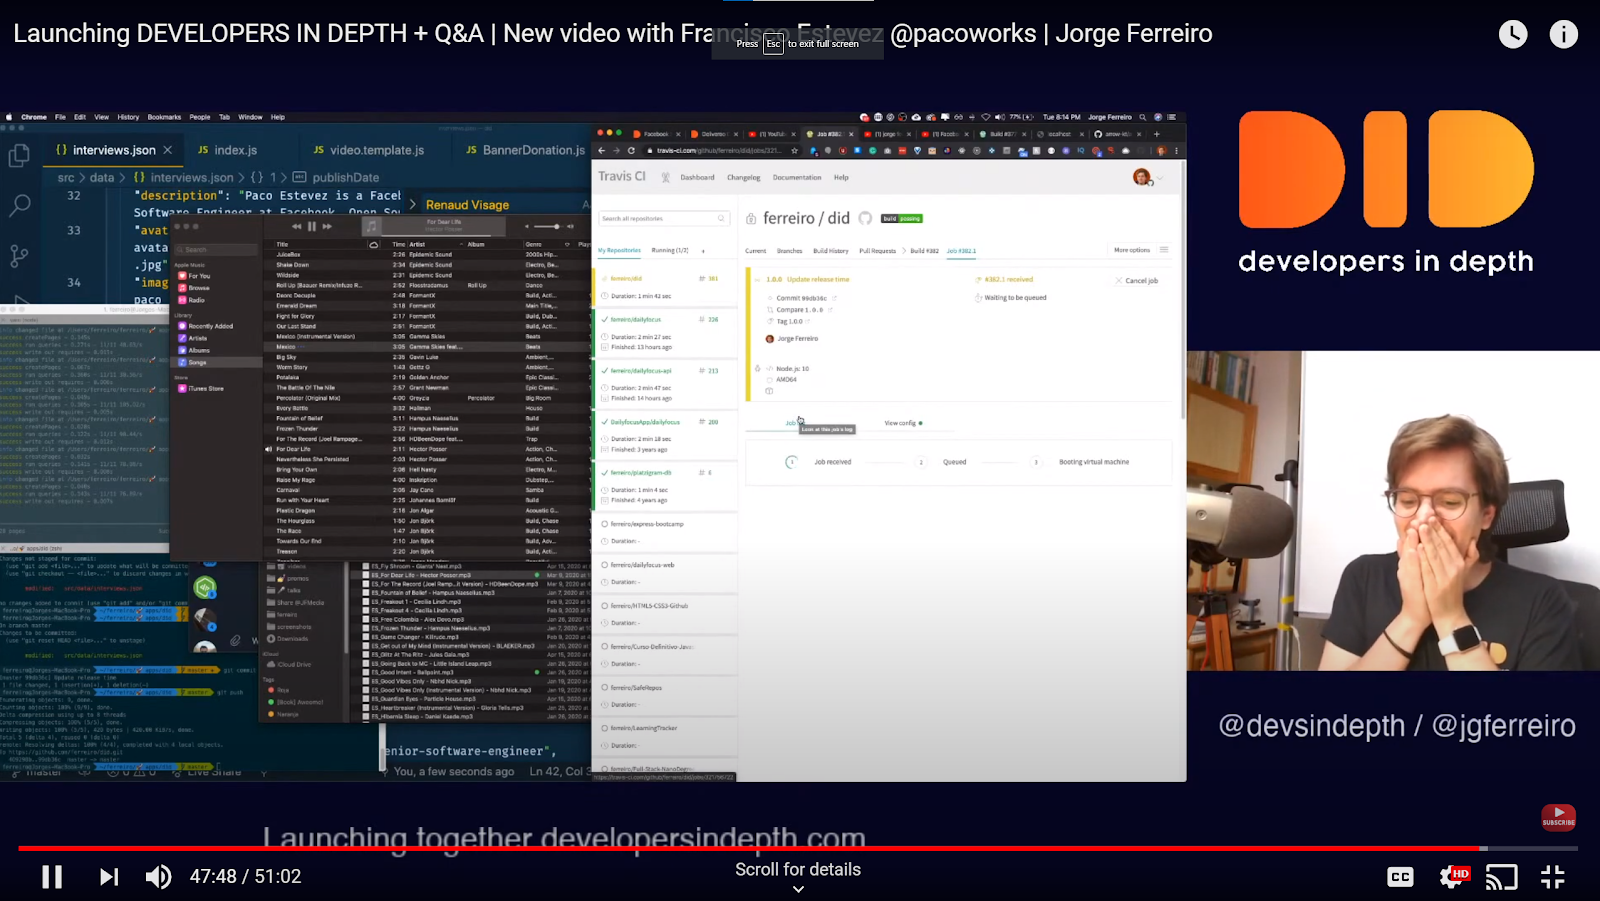Click the Watch Later clock icon

(x=1513, y=34)
